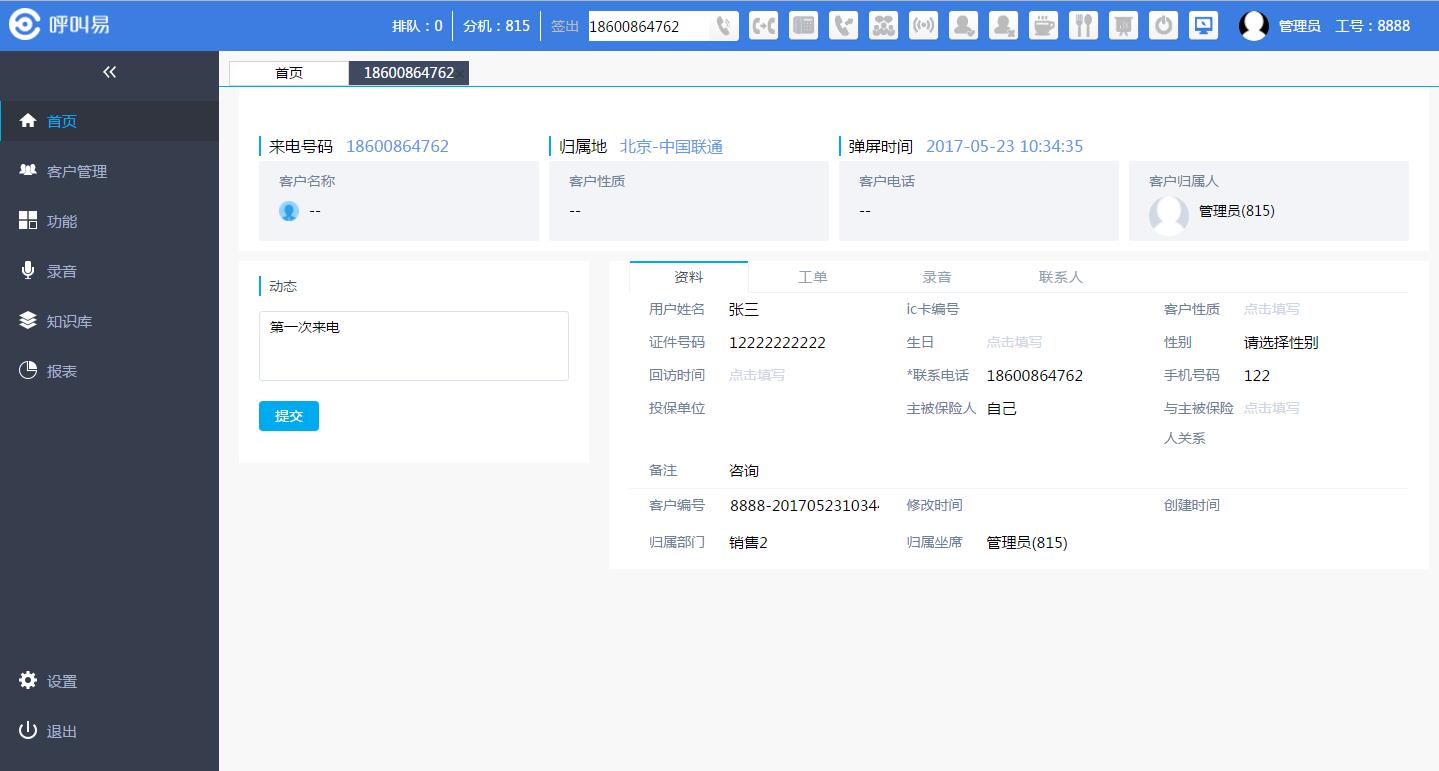Click the 归属地 value 北京-中国联通

[x=672, y=146]
